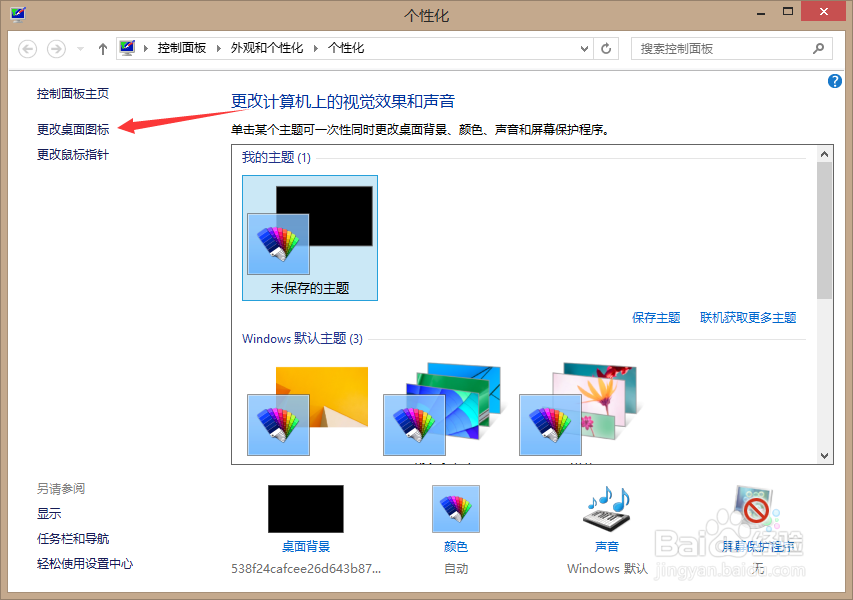Open the 屏幕保护程序 screensaver icon
This screenshot has height=600, width=853.
coord(753,509)
